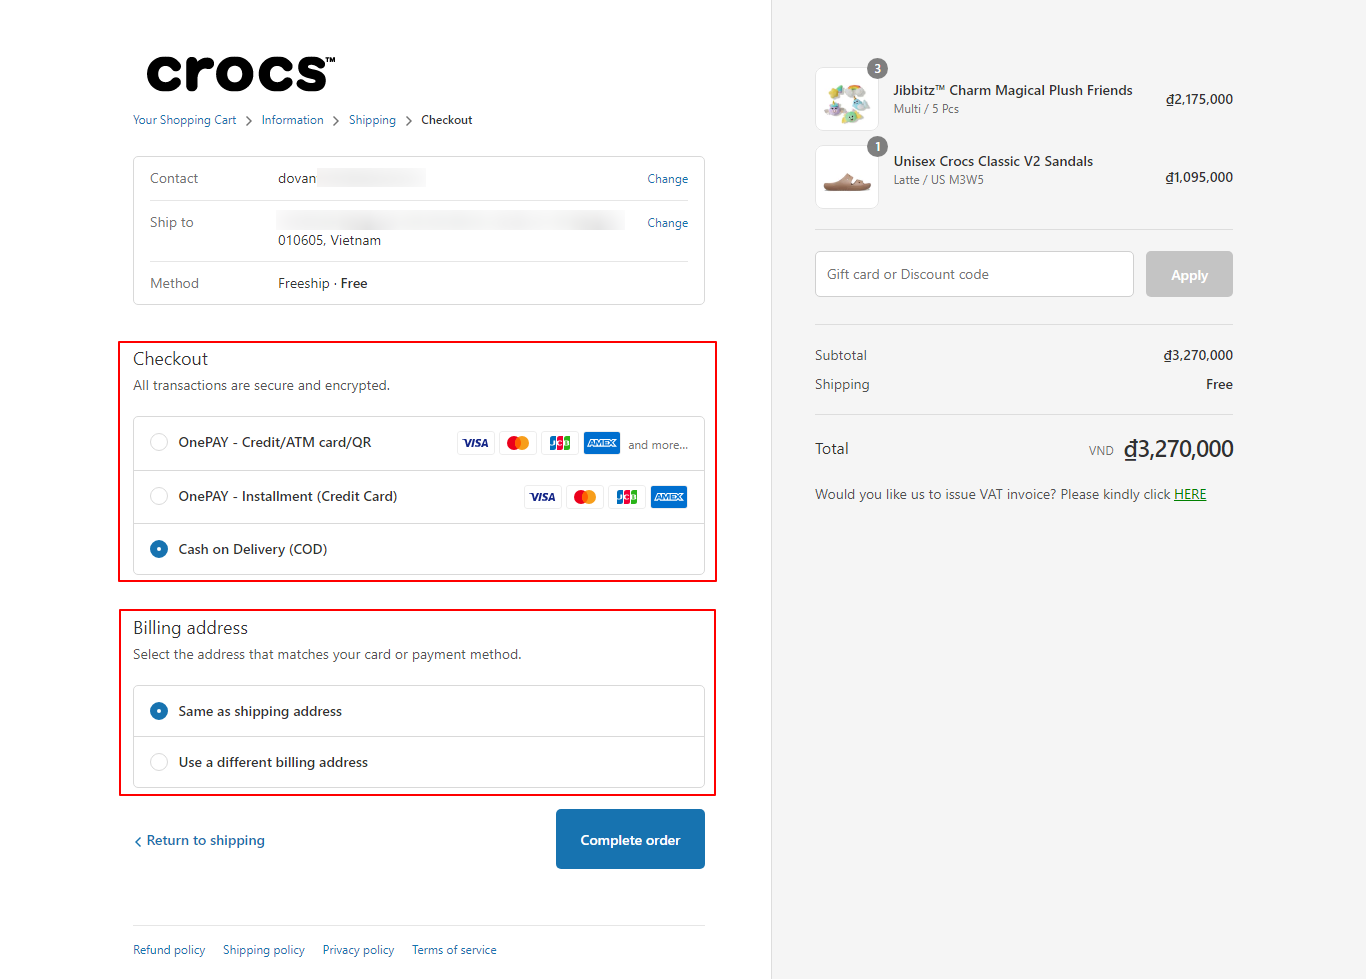The image size is (1366, 980).
Task: Click the total amount ₫3,270,000
Action: tap(1178, 449)
